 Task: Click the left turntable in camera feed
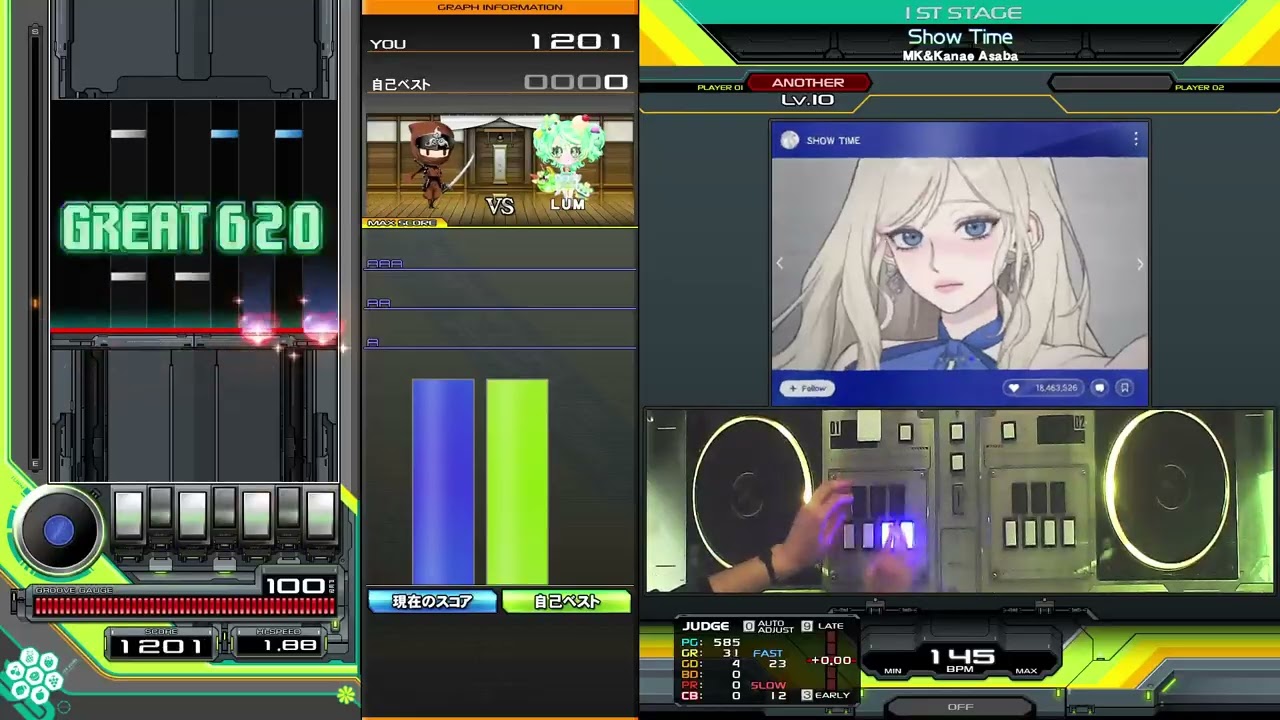(x=751, y=495)
